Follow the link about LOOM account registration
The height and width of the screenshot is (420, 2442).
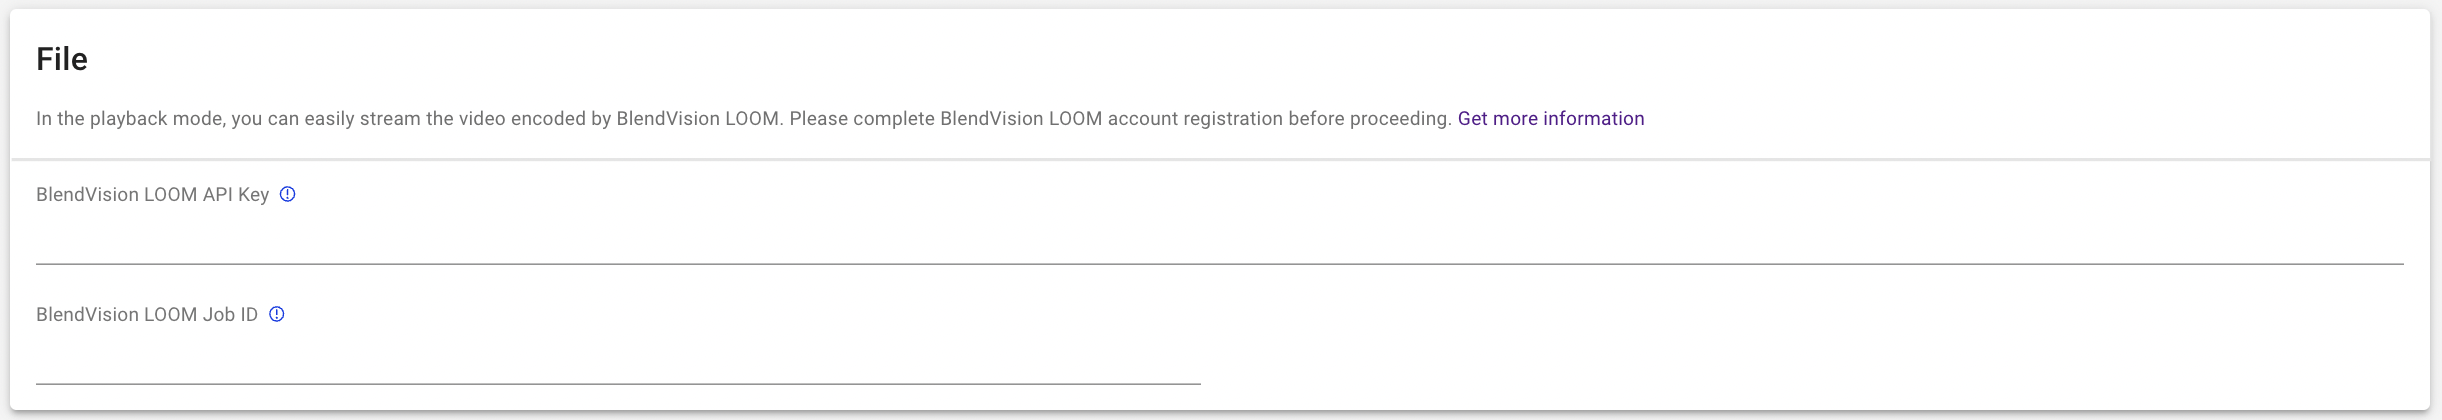(x=1550, y=119)
